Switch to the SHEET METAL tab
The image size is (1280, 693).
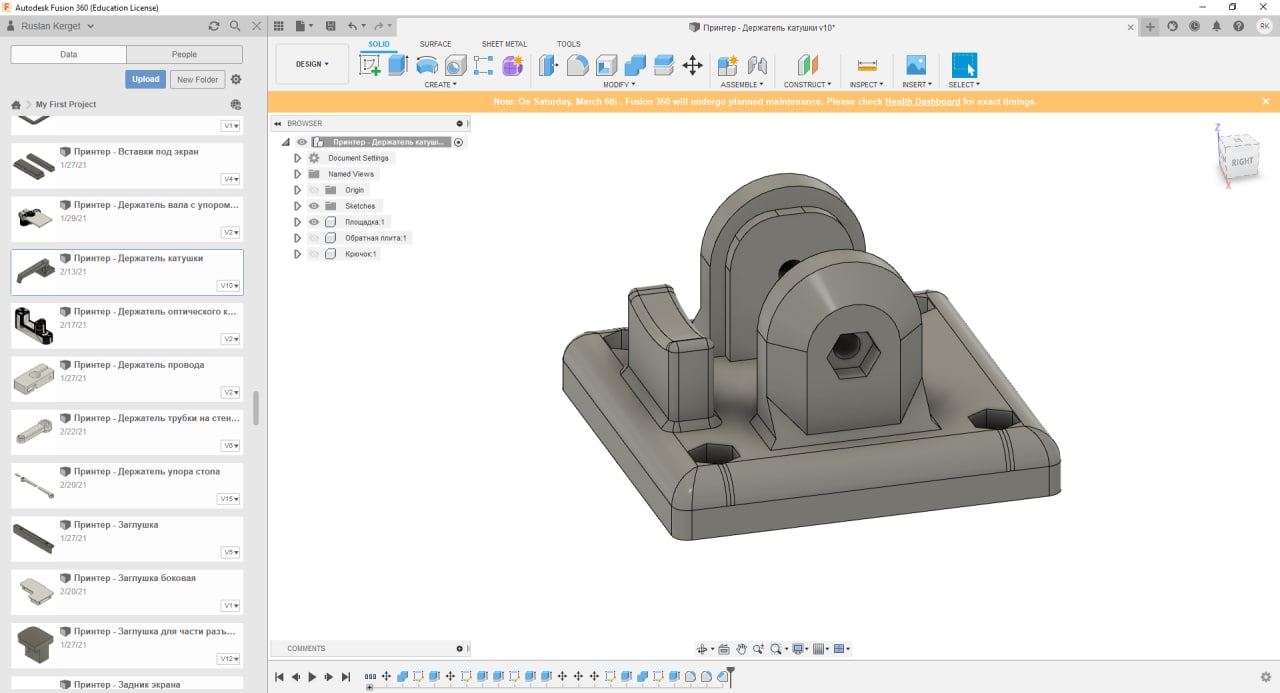pyautogui.click(x=504, y=44)
